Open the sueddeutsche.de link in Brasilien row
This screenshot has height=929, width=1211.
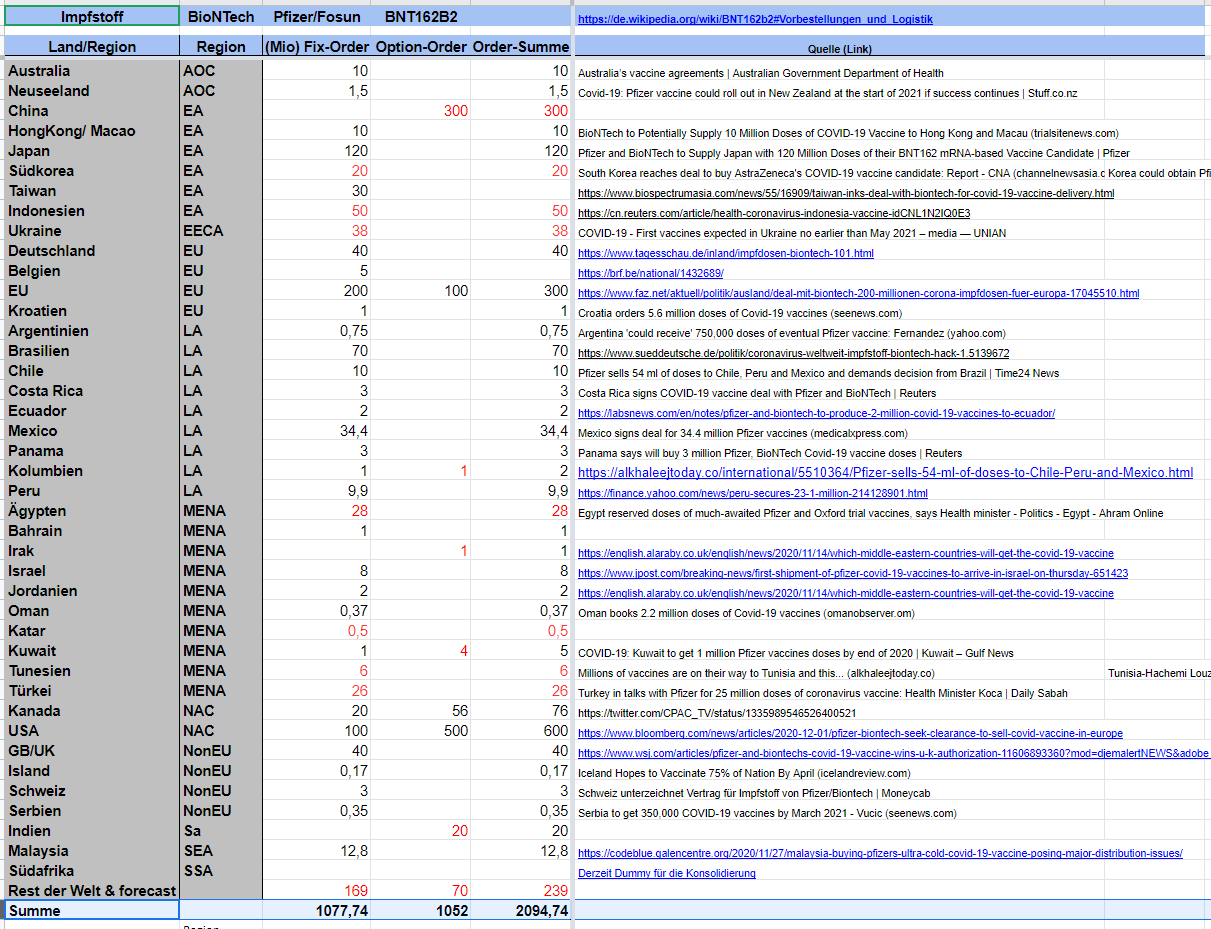[793, 353]
